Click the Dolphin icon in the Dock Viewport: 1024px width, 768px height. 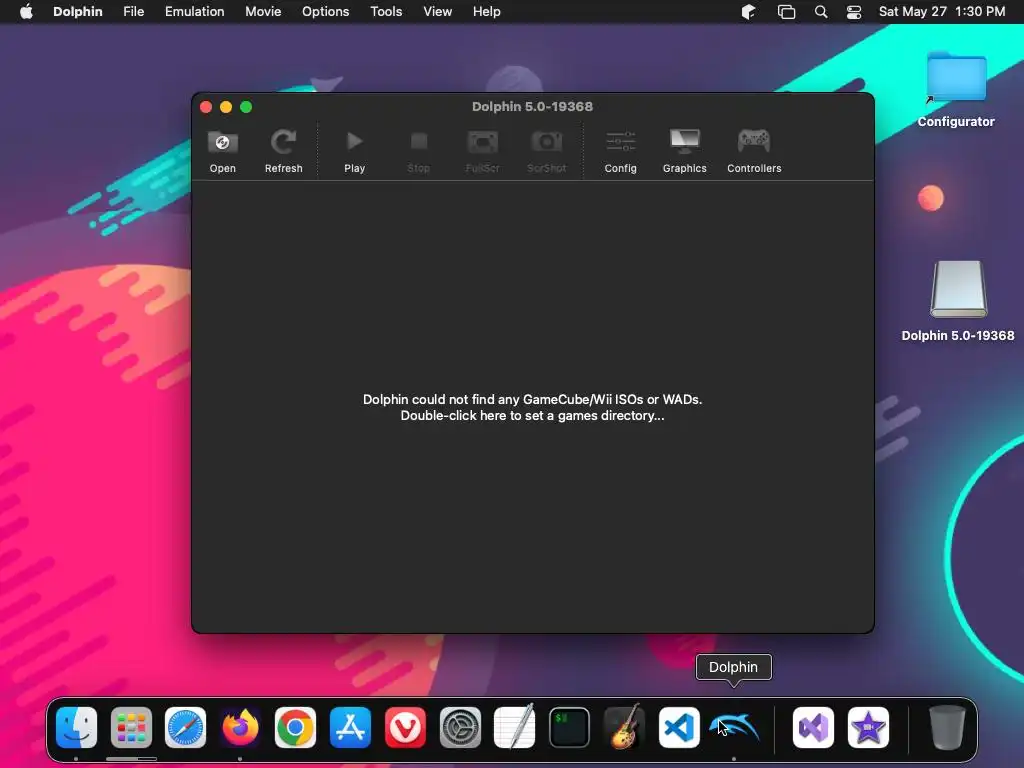coord(734,727)
